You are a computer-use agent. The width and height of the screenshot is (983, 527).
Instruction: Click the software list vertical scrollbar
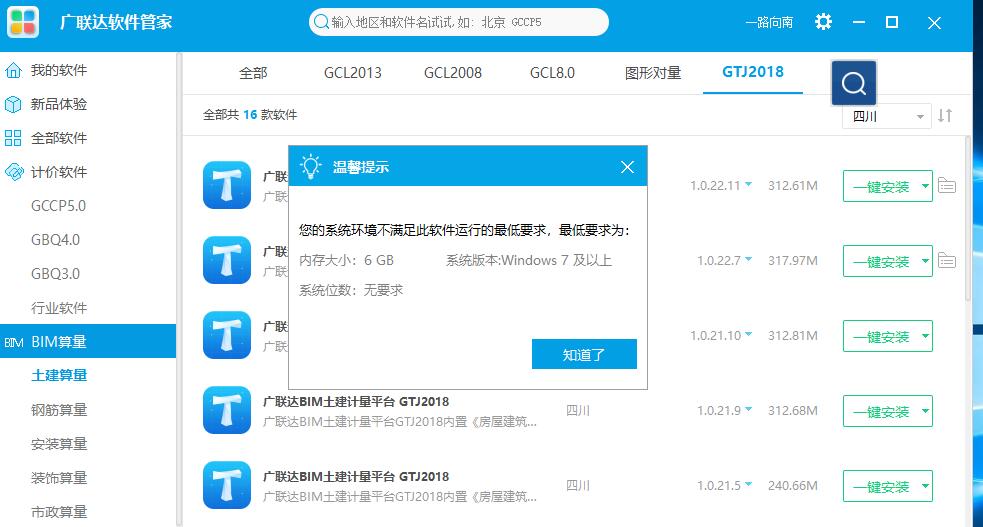click(968, 219)
